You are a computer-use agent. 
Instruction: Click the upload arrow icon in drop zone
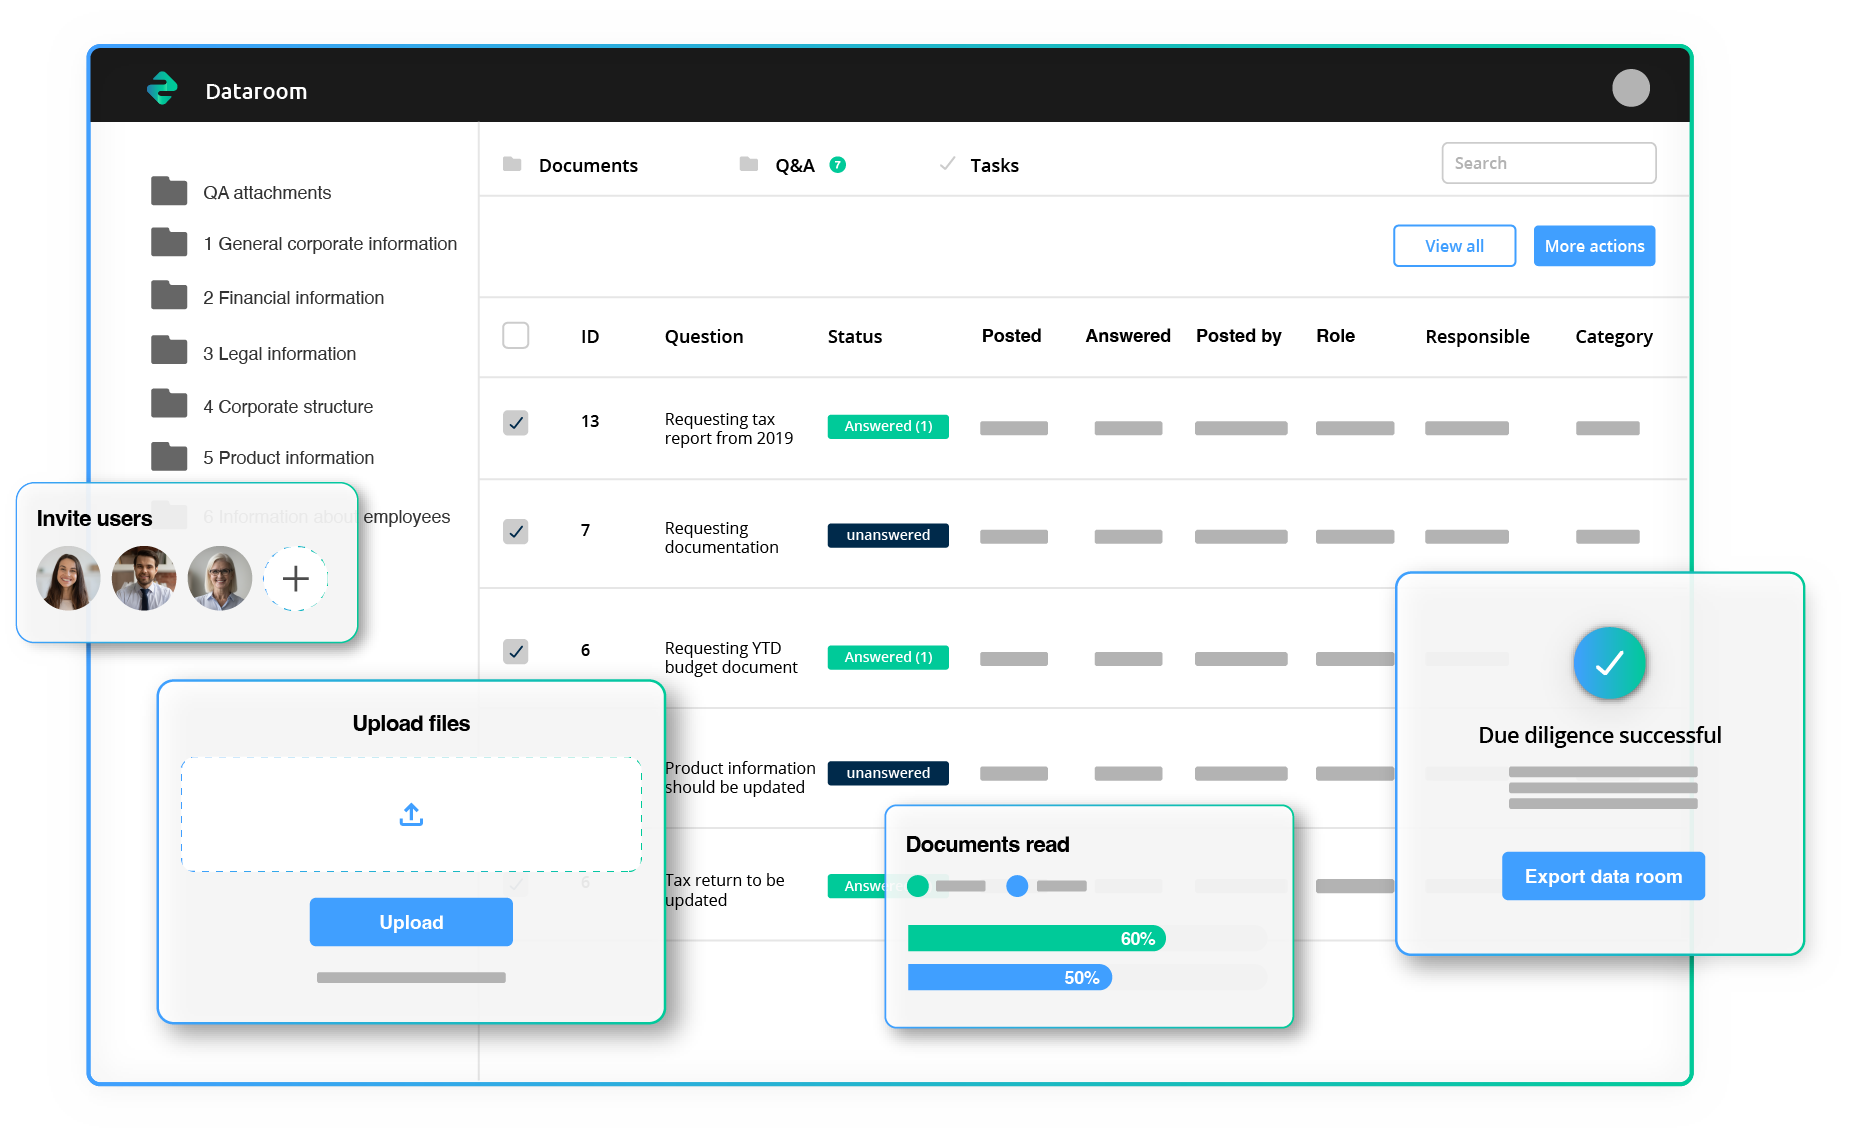click(x=411, y=815)
